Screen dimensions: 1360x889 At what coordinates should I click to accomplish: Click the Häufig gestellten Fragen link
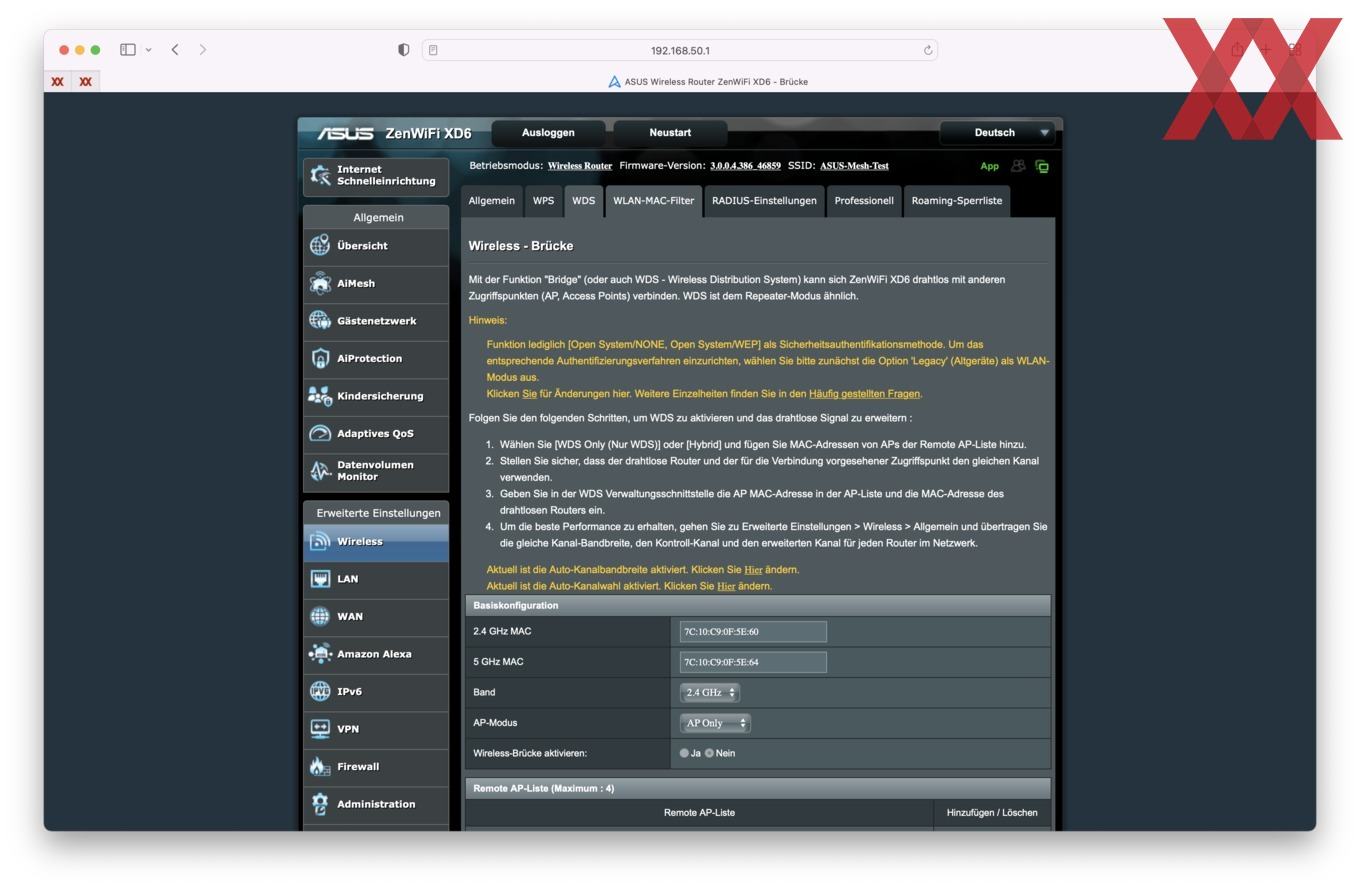coord(864,394)
